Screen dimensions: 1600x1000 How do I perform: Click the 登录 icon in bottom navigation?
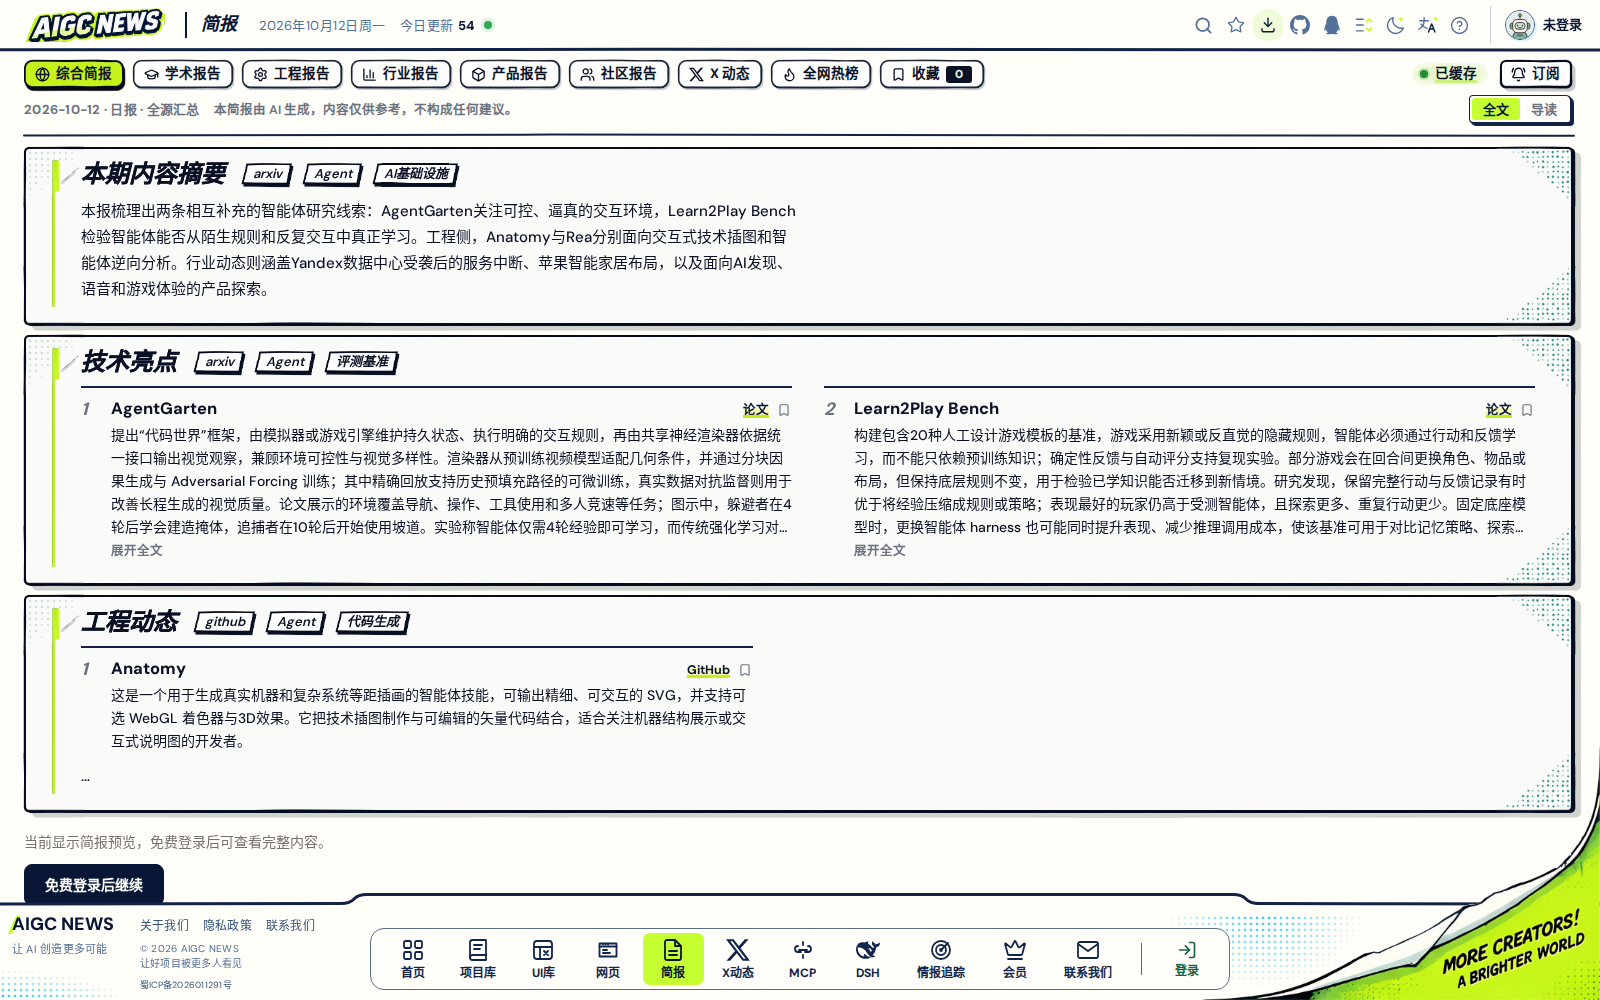click(1187, 959)
